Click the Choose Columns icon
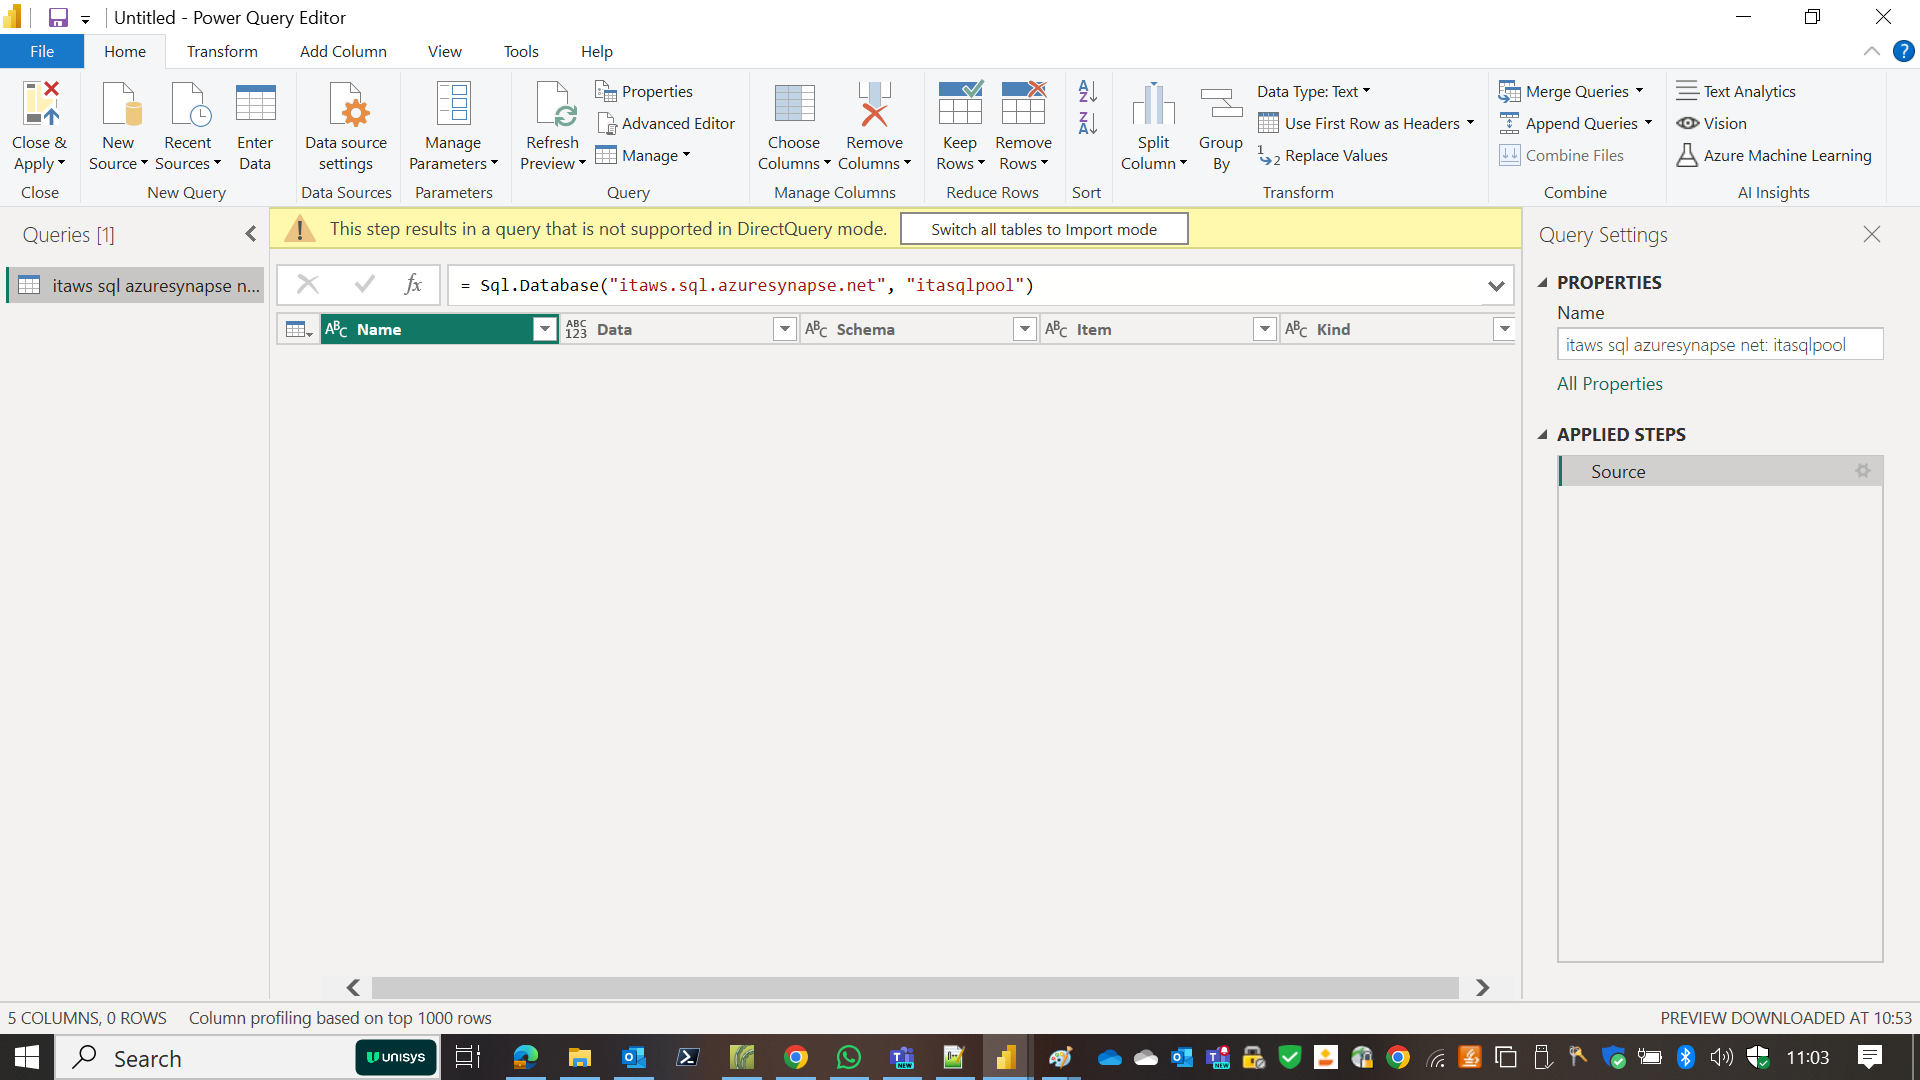 click(794, 104)
